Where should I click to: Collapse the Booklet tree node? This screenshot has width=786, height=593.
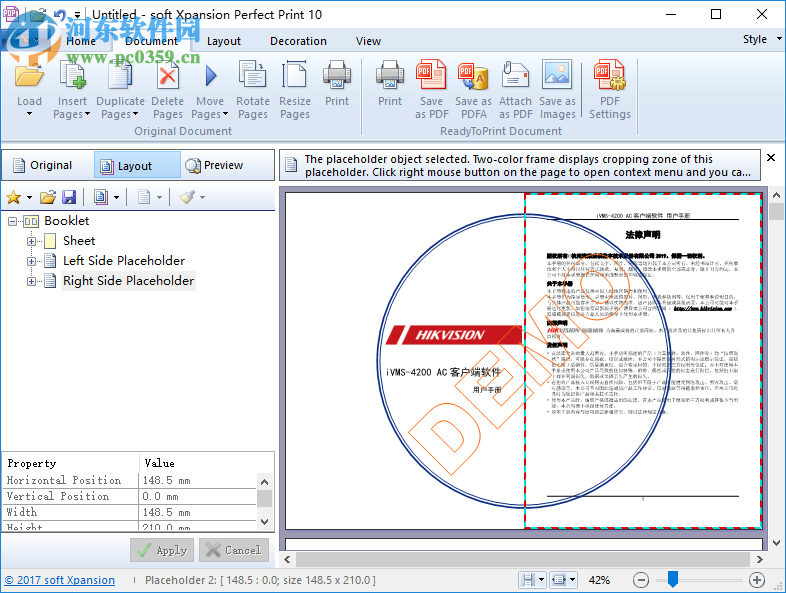13,221
